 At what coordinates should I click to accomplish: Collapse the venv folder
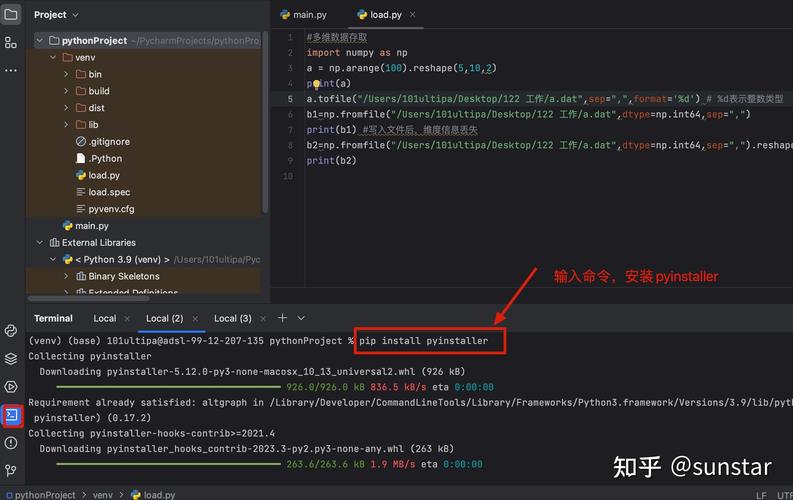(53, 58)
